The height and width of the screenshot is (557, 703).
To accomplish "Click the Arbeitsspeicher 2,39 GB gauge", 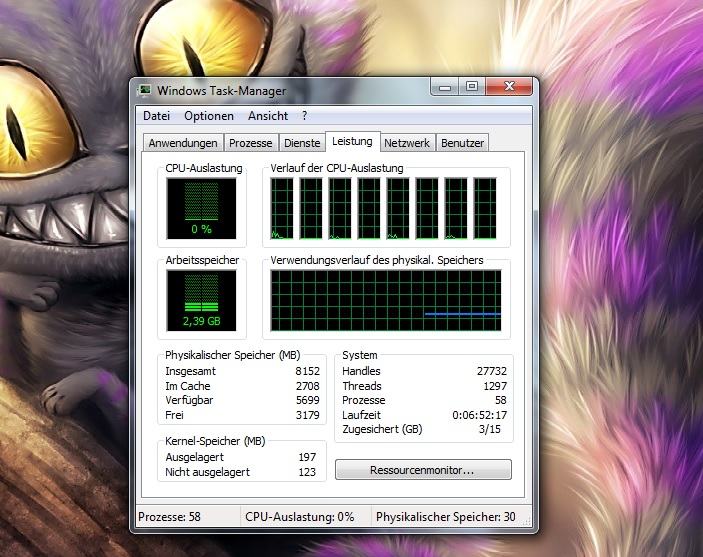I will 201,300.
